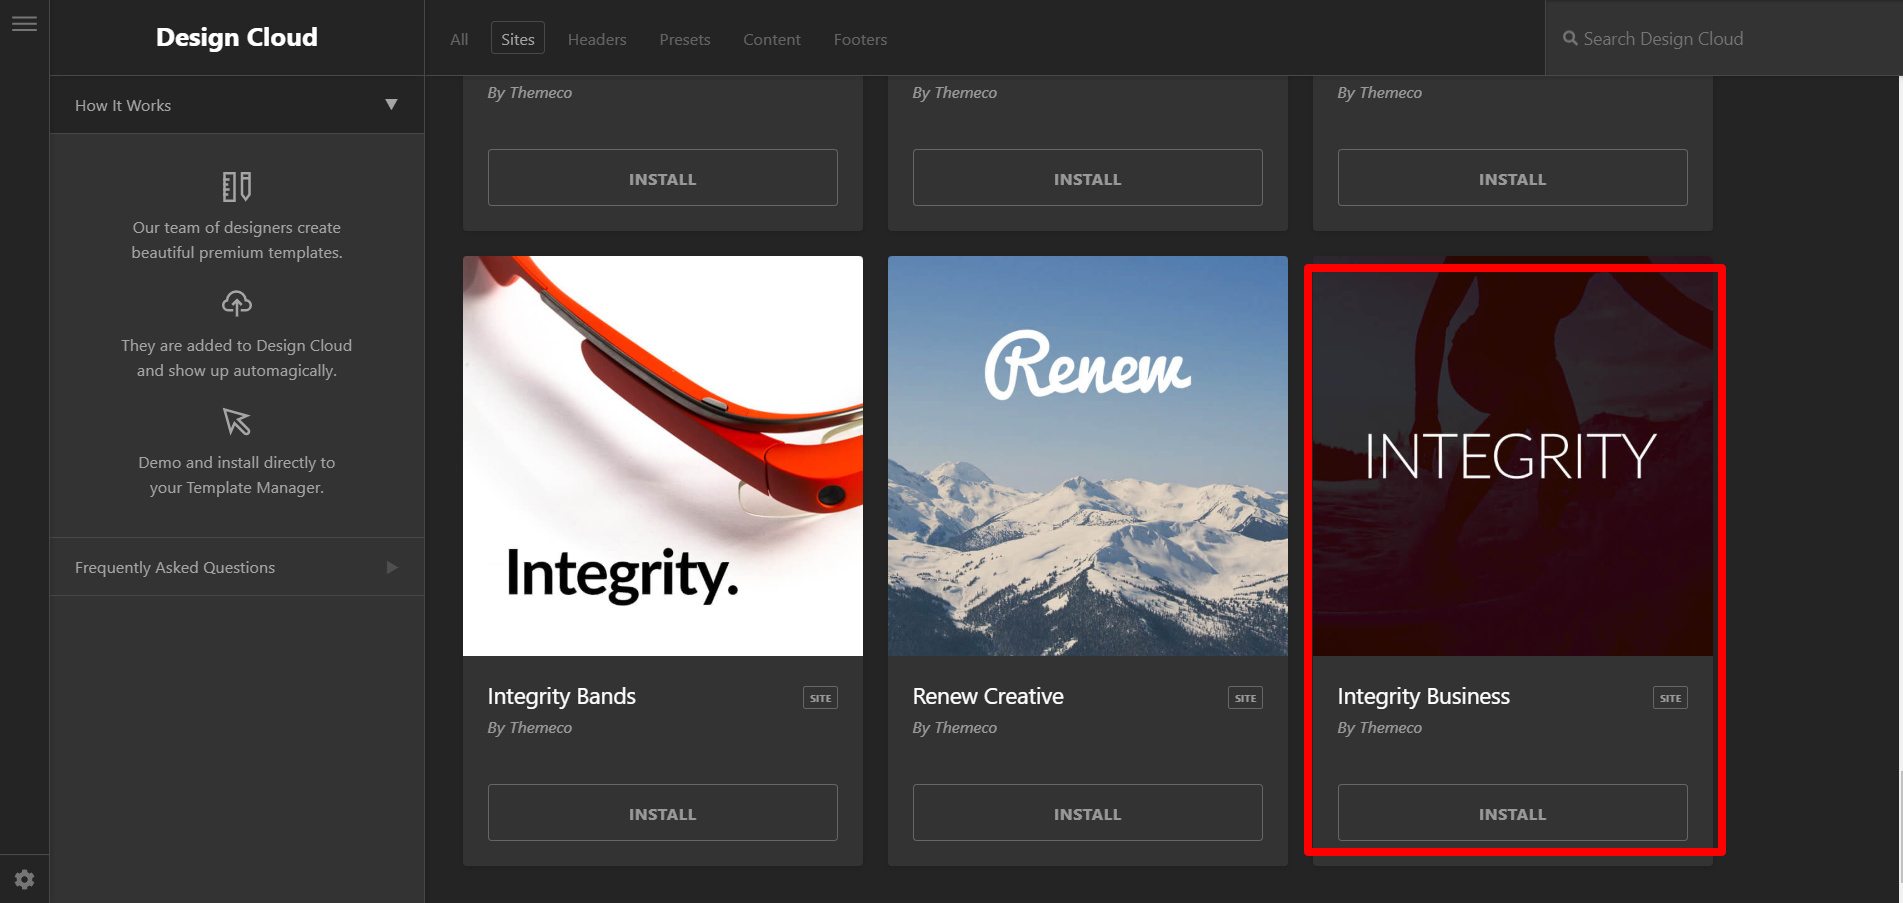
Task: Open the Headers tab
Action: click(597, 39)
